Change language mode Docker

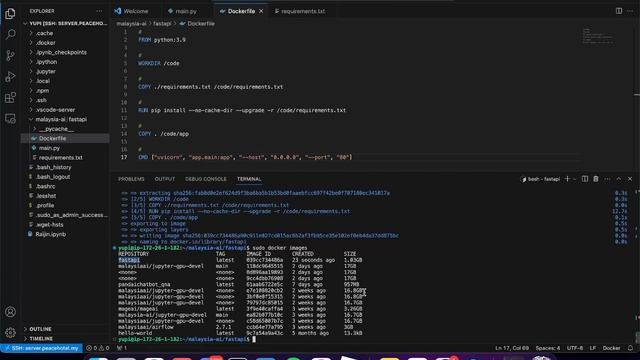click(611, 348)
